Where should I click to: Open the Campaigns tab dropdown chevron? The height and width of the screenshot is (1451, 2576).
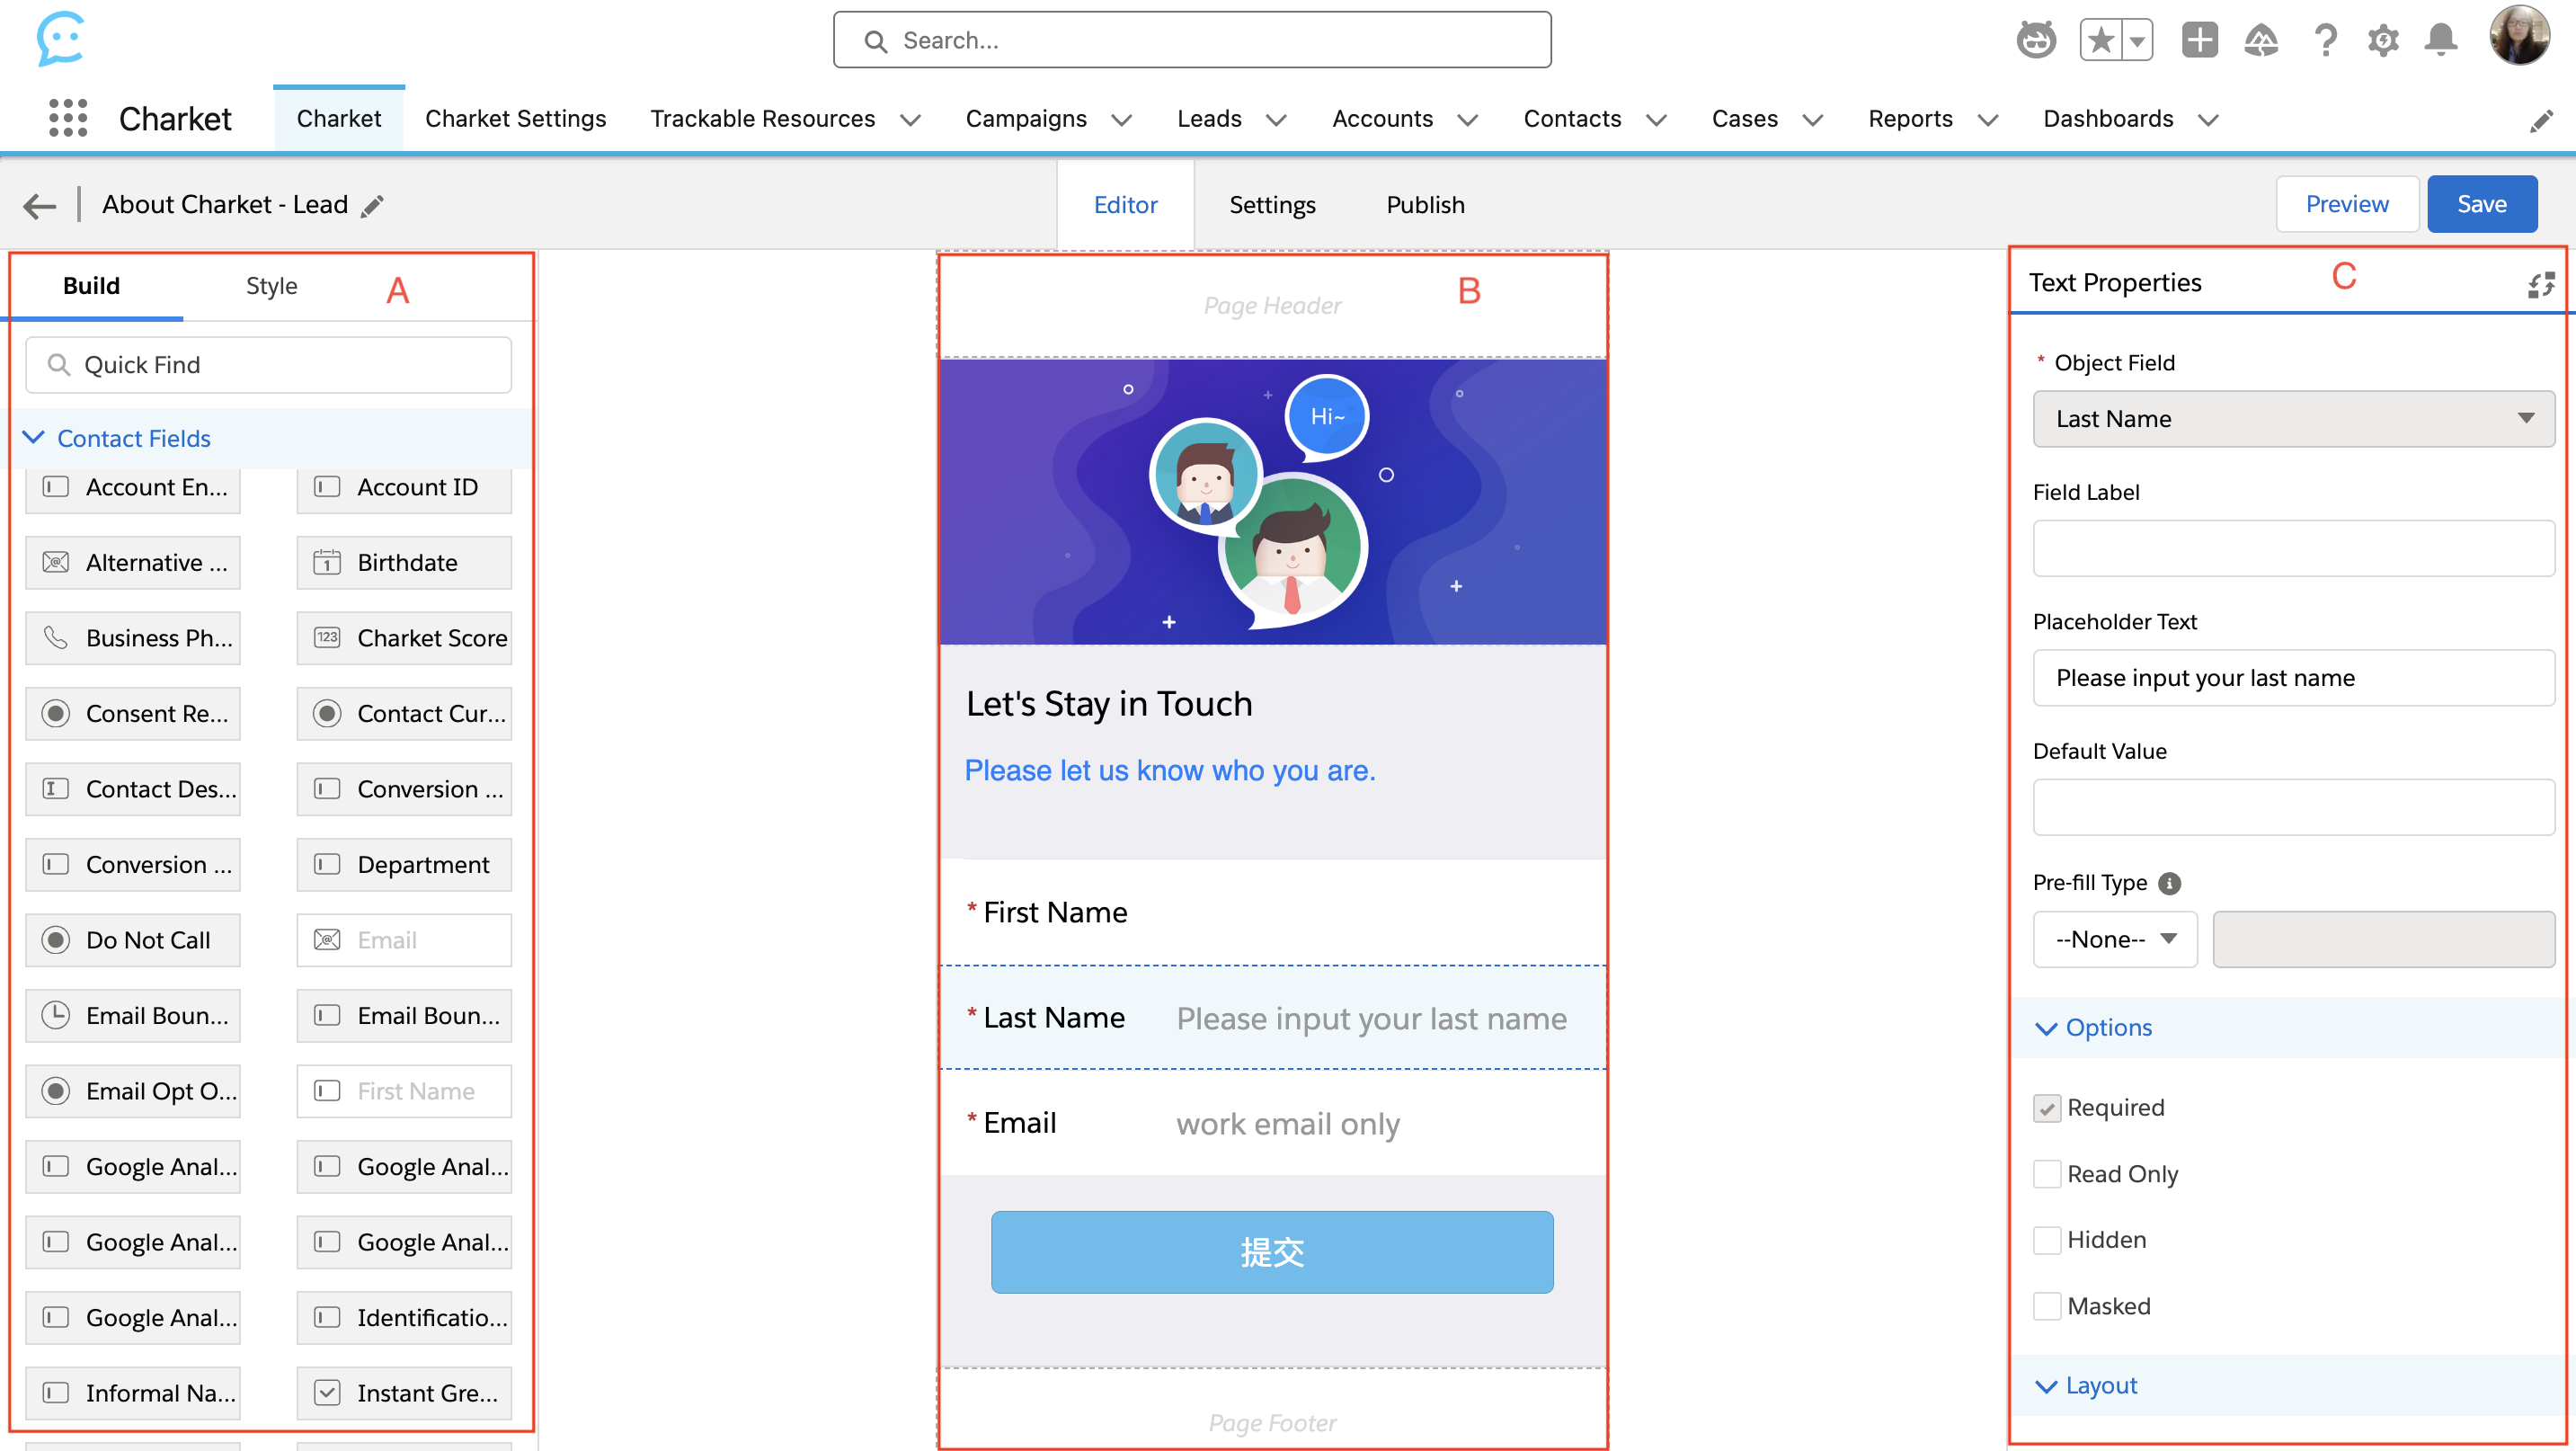point(1121,120)
